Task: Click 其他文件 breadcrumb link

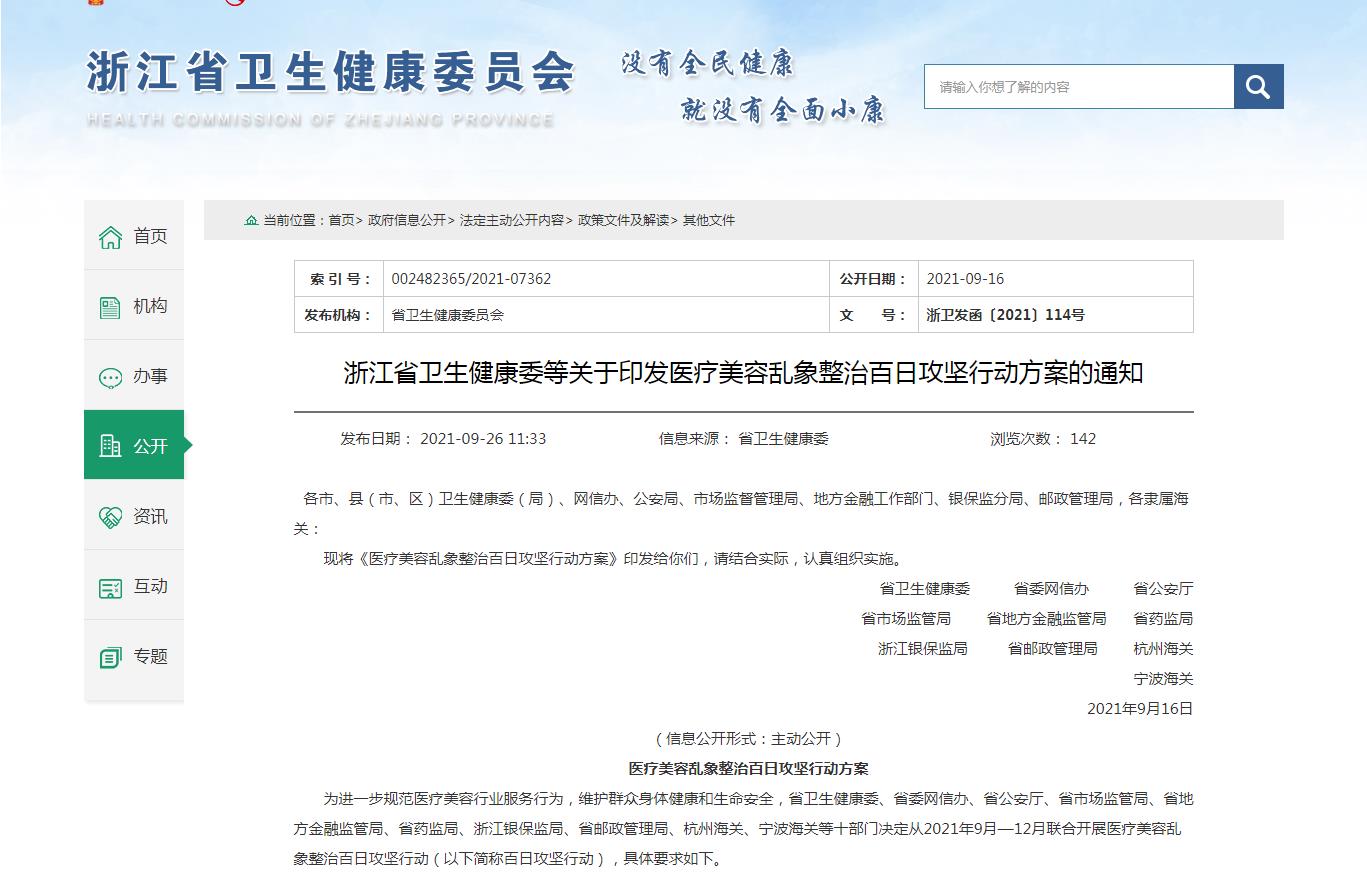Action: 709,220
